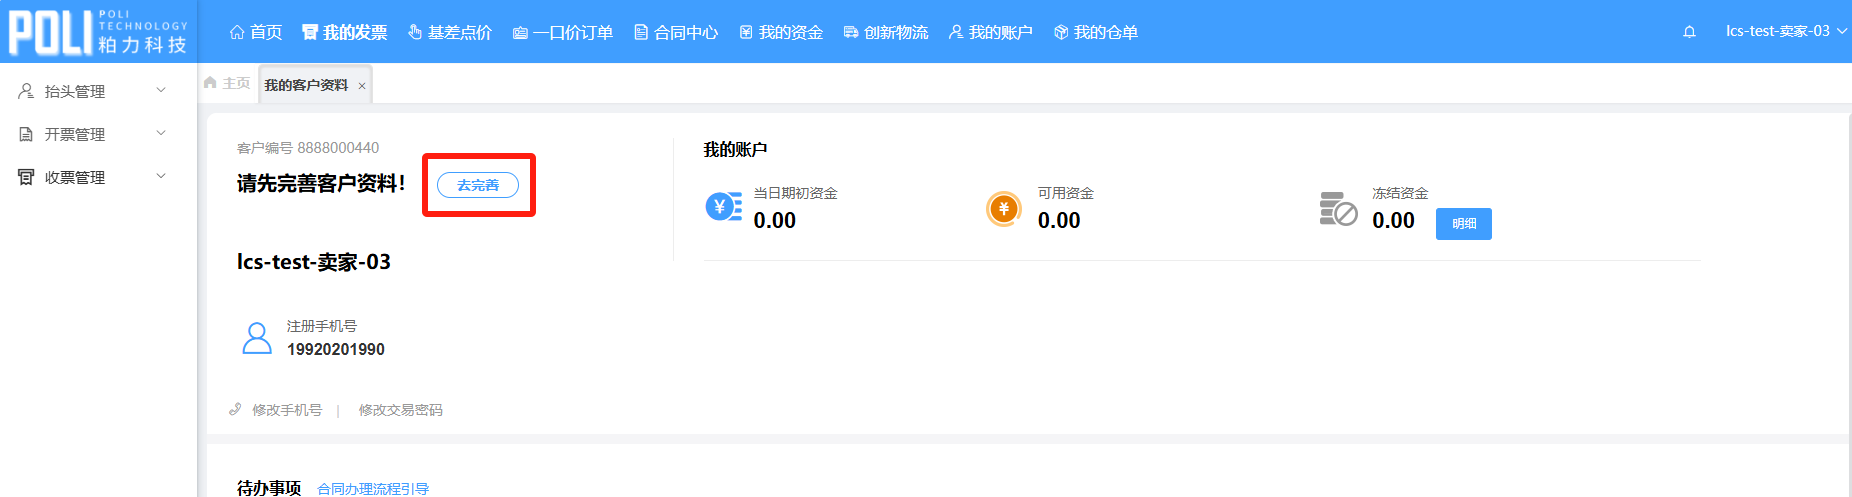This screenshot has width=1852, height=497.
Task: Expand the 开票管理 sidebar menu
Action: click(x=92, y=134)
